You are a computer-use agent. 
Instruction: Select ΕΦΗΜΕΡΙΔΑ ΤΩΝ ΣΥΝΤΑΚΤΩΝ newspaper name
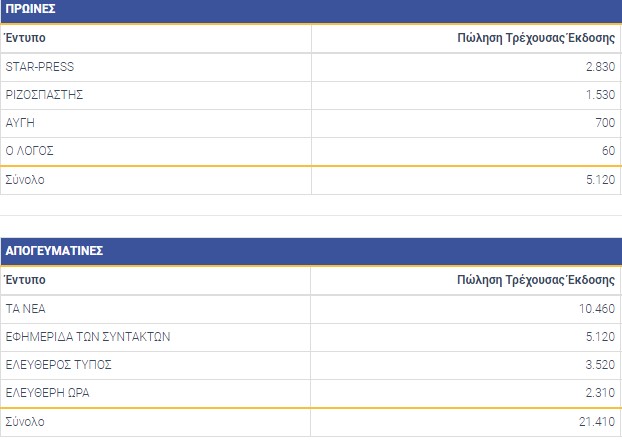tap(88, 336)
